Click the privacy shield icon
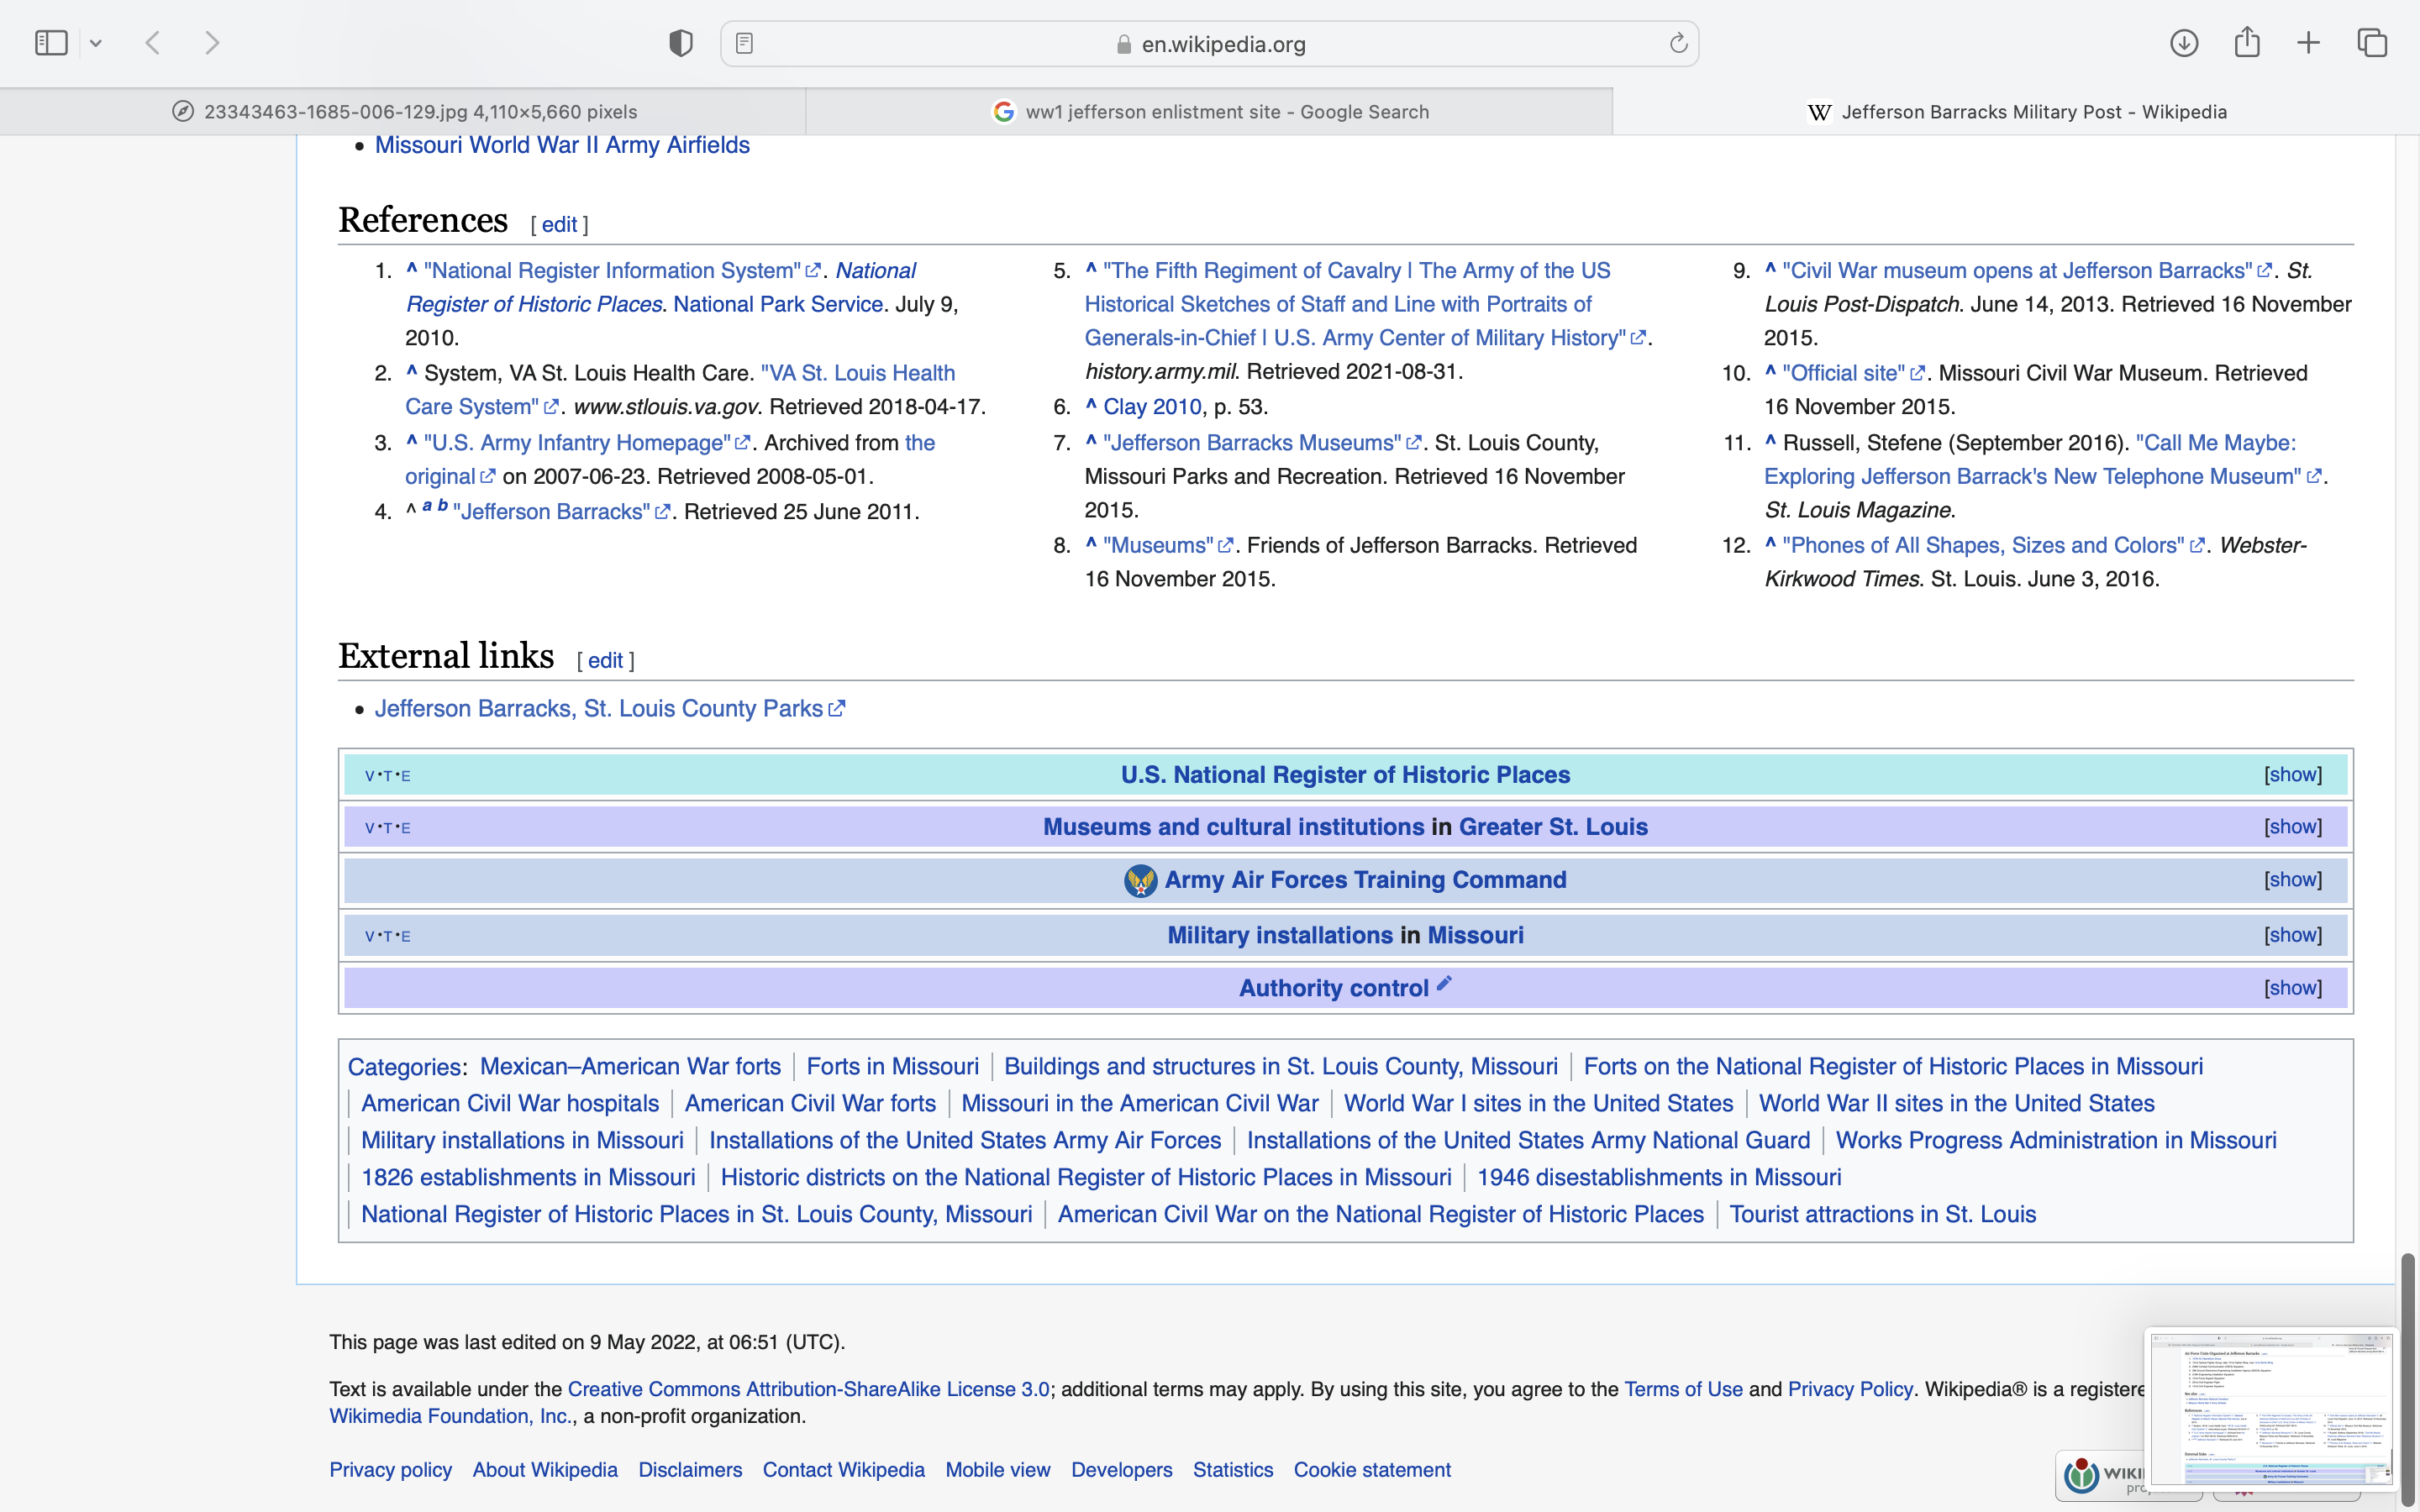 (680, 43)
